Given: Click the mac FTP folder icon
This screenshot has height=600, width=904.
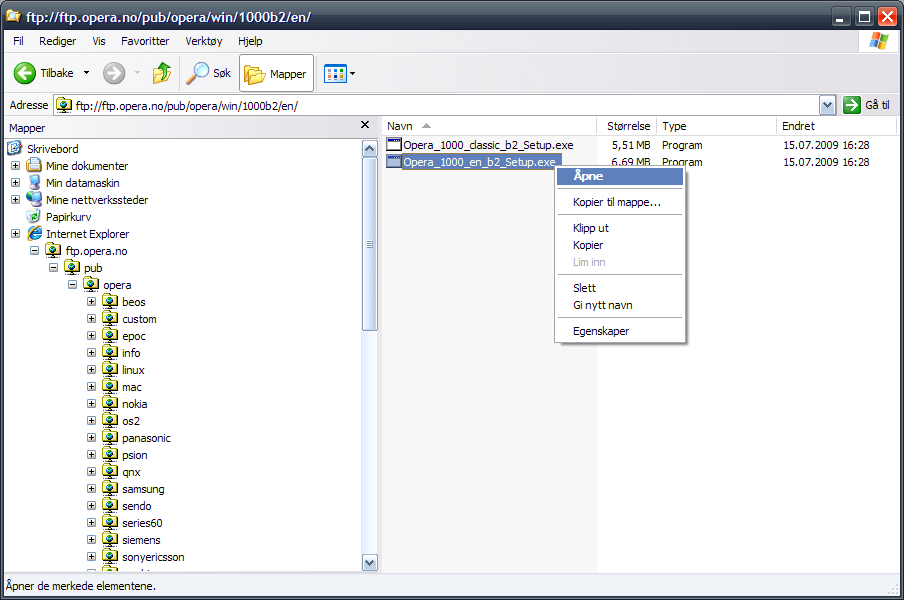Looking at the screenshot, I should 110,386.
